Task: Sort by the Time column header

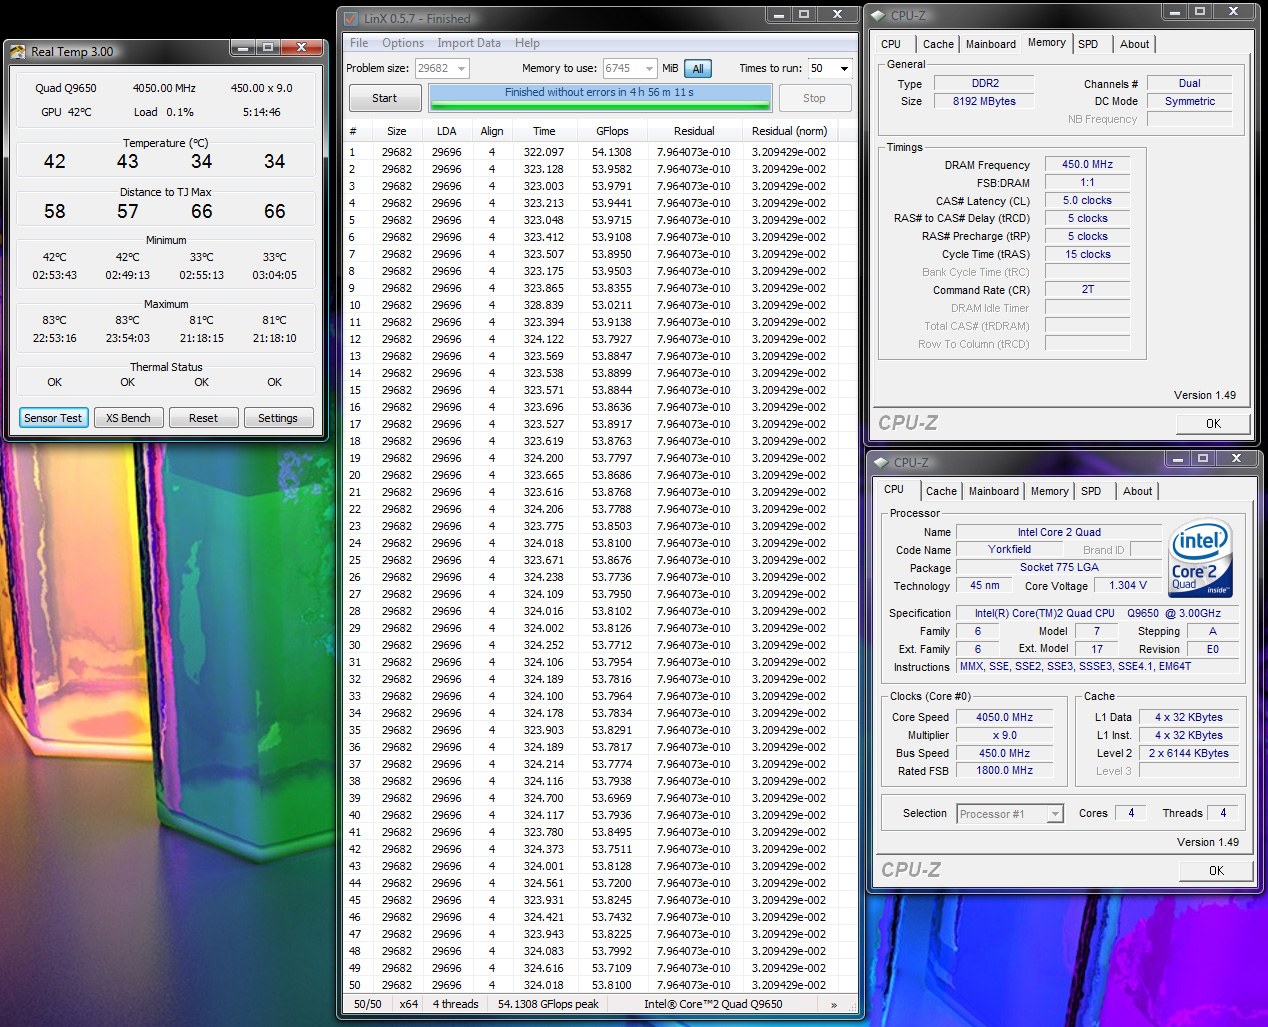Action: tap(544, 131)
